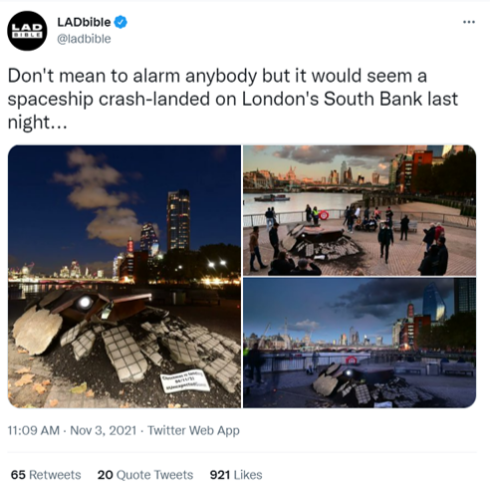Open the @ladbible handle link
Viewport: 490px width, 490px height.
coord(84,39)
